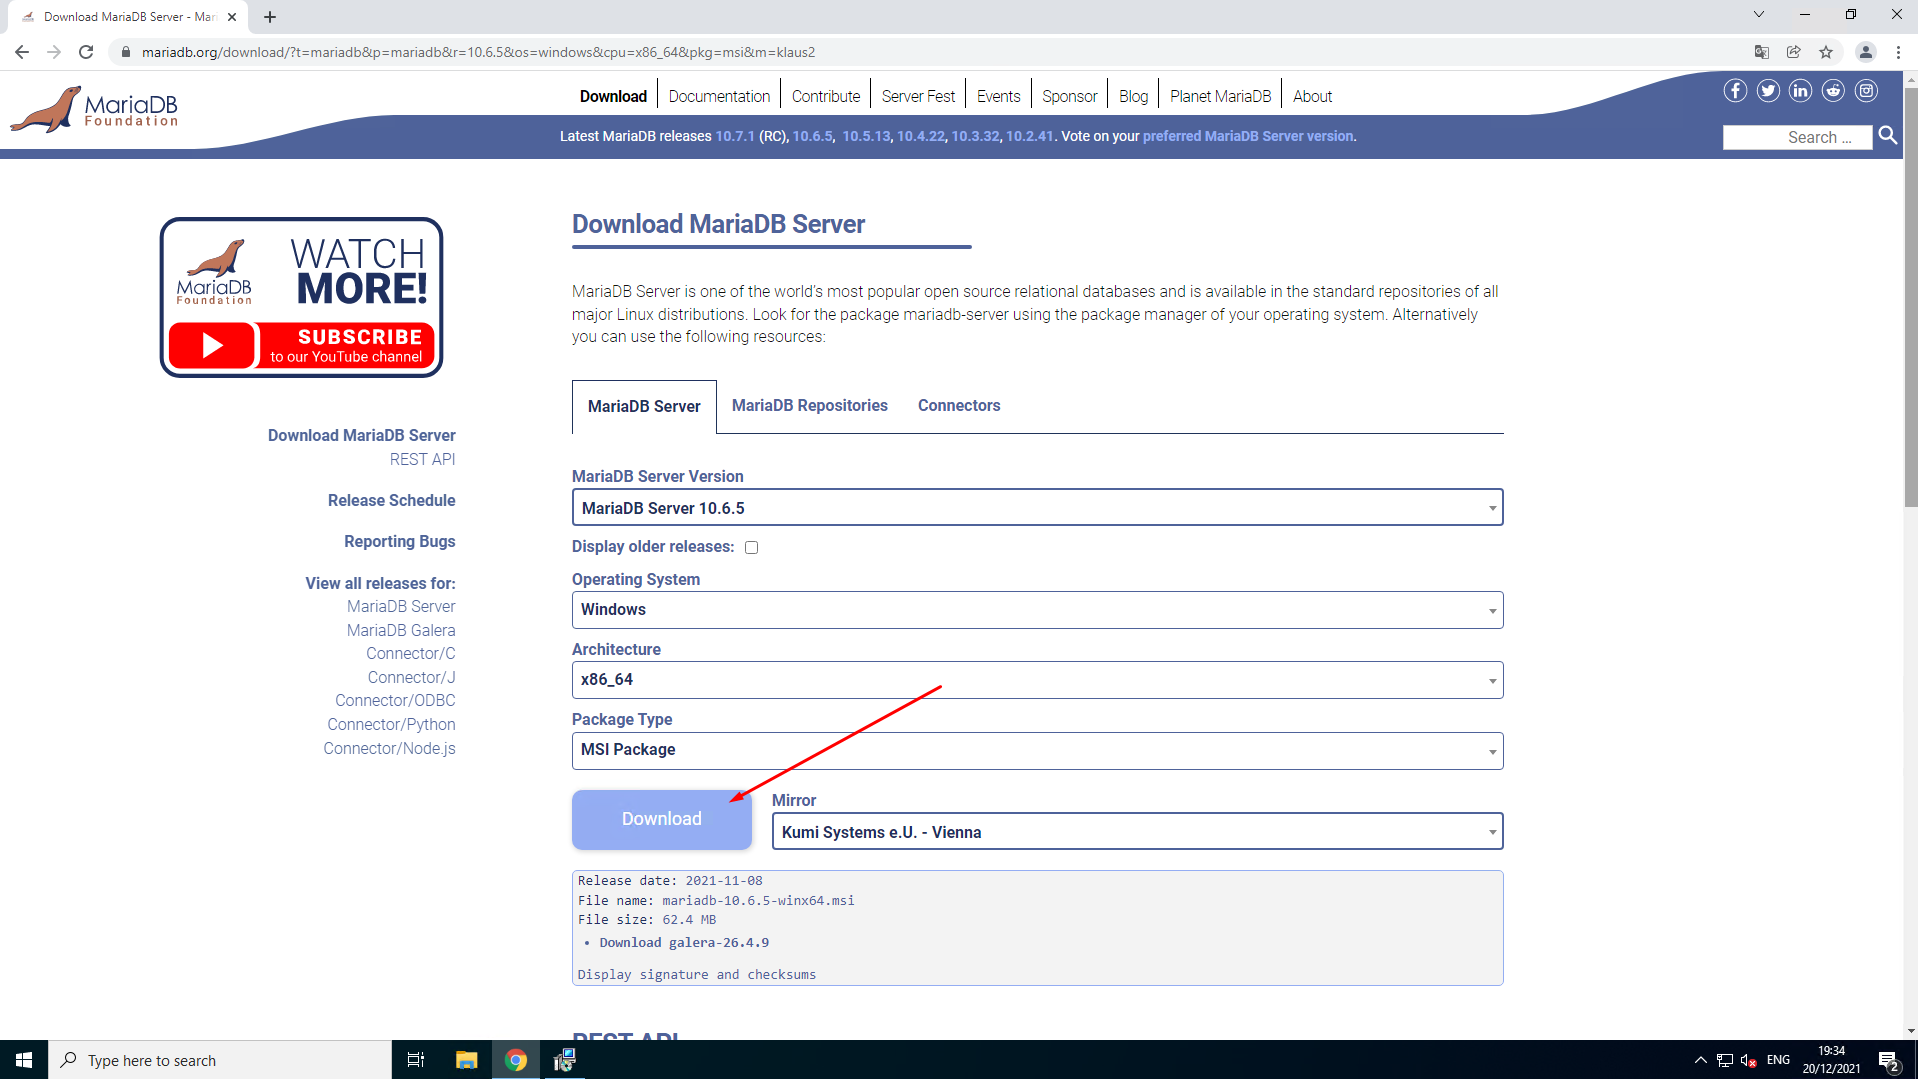Screen dimensions: 1918x1079
Task: Open Connector/Python releases link
Action: click(391, 724)
